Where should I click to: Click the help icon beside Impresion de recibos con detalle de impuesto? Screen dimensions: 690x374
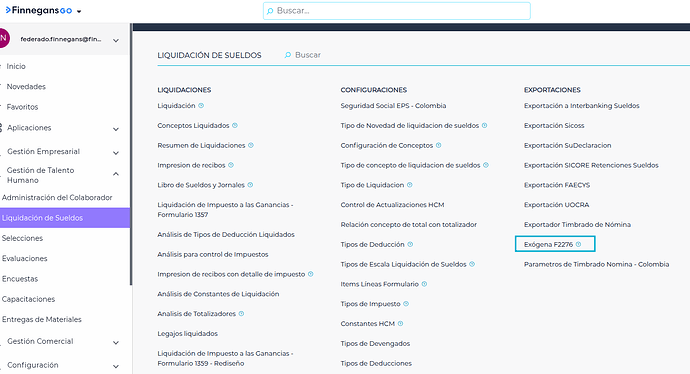311,274
